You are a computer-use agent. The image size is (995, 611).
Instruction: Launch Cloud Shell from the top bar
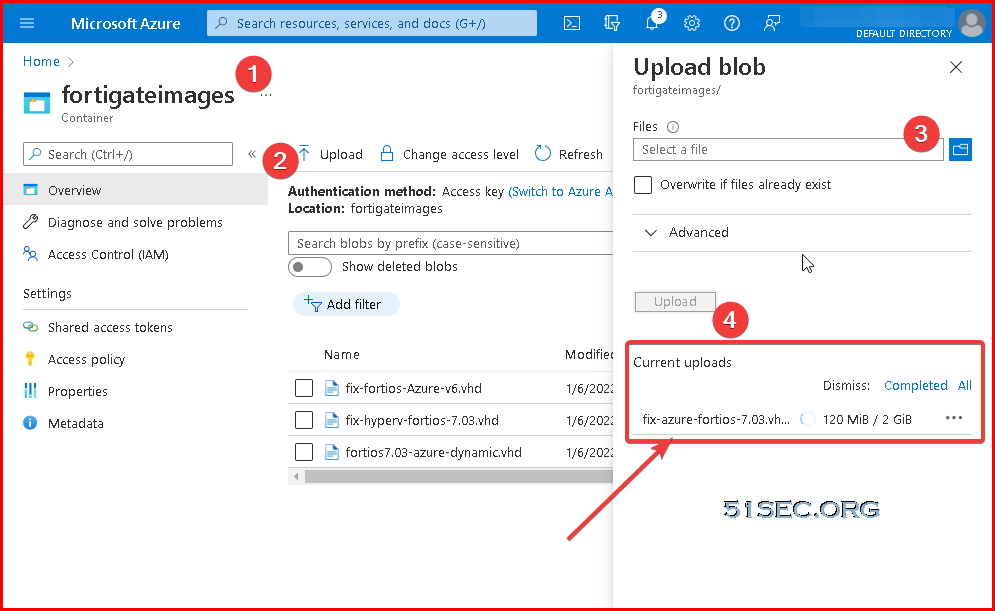pos(572,23)
